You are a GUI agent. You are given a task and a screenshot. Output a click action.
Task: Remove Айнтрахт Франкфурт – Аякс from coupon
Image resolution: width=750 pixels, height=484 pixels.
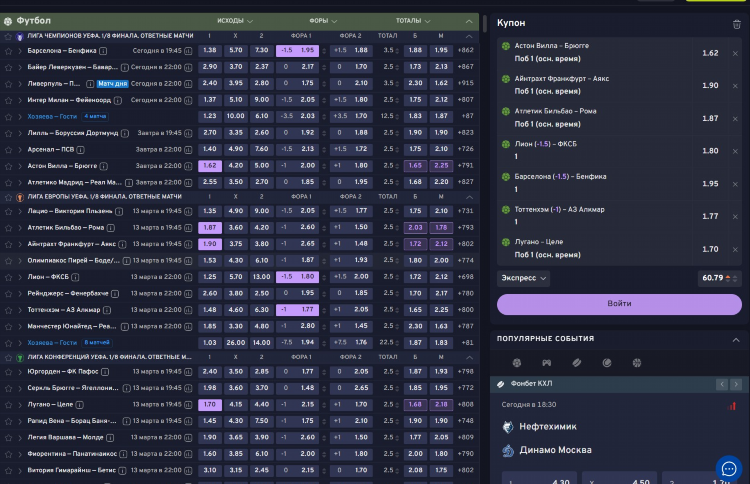coord(735,86)
